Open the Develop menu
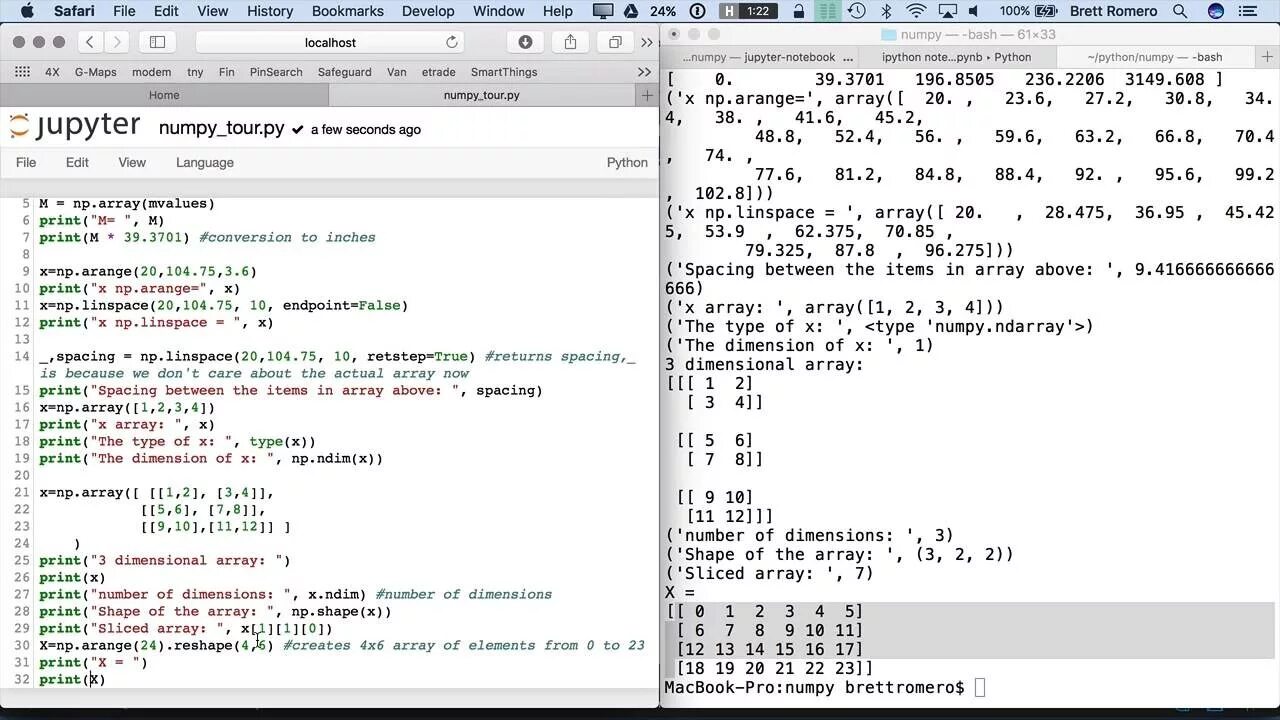The width and height of the screenshot is (1280, 720). click(x=427, y=11)
